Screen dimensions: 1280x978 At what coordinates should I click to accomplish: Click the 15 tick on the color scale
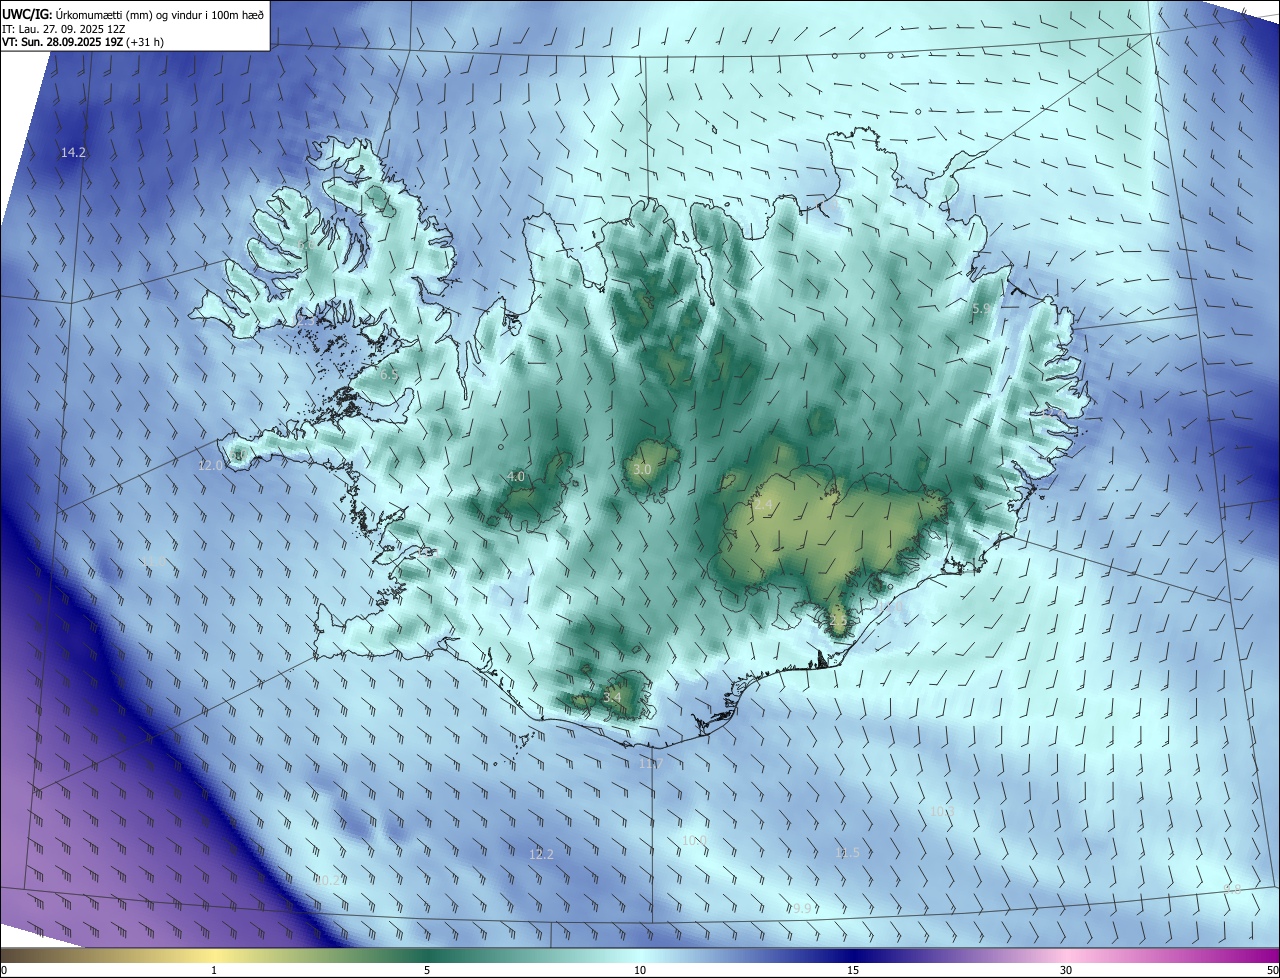pyautogui.click(x=853, y=971)
